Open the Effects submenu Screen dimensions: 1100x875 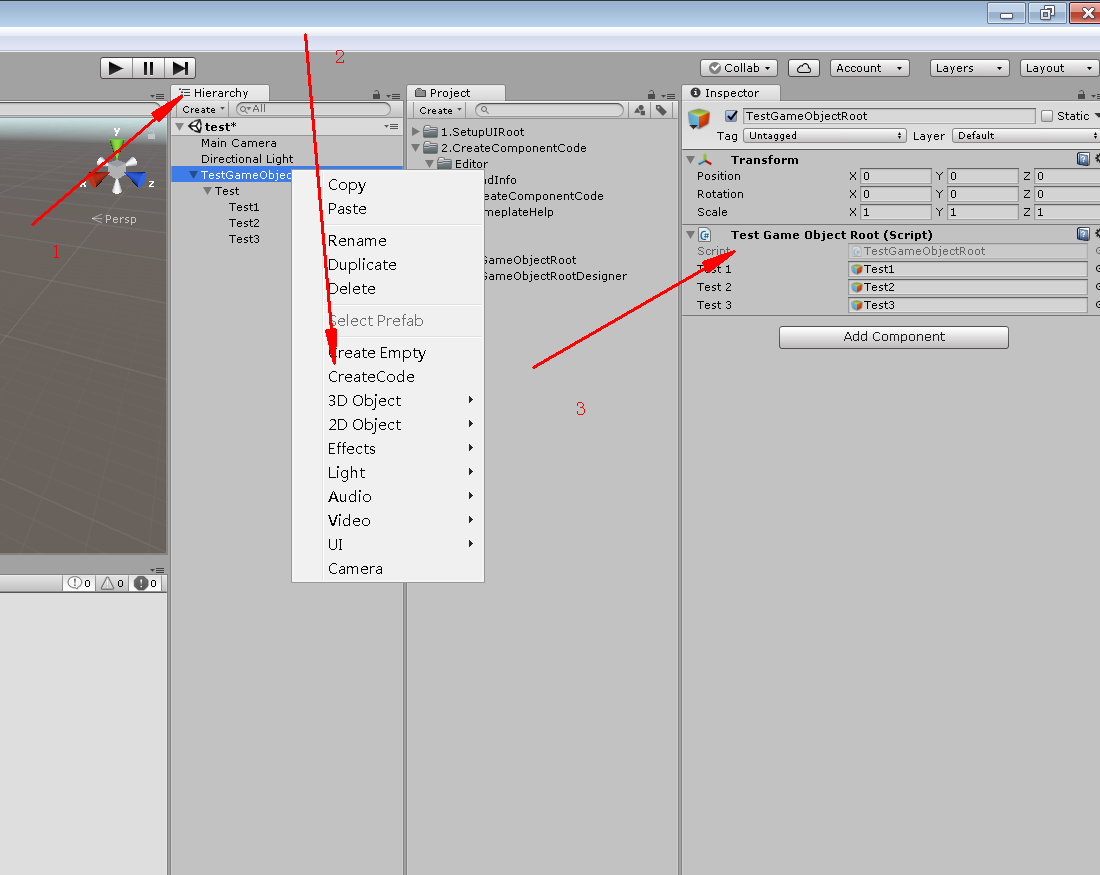point(388,448)
